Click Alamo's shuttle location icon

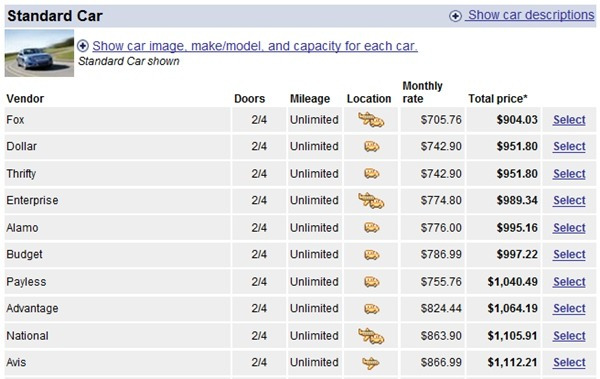372,228
